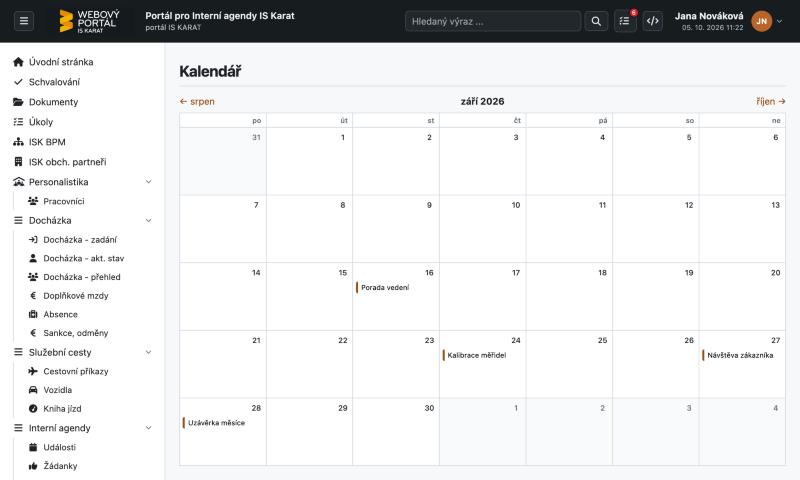Image resolution: width=800 pixels, height=480 pixels.
Task: Click the suitcase icon beside Absence
Action: tap(33, 314)
